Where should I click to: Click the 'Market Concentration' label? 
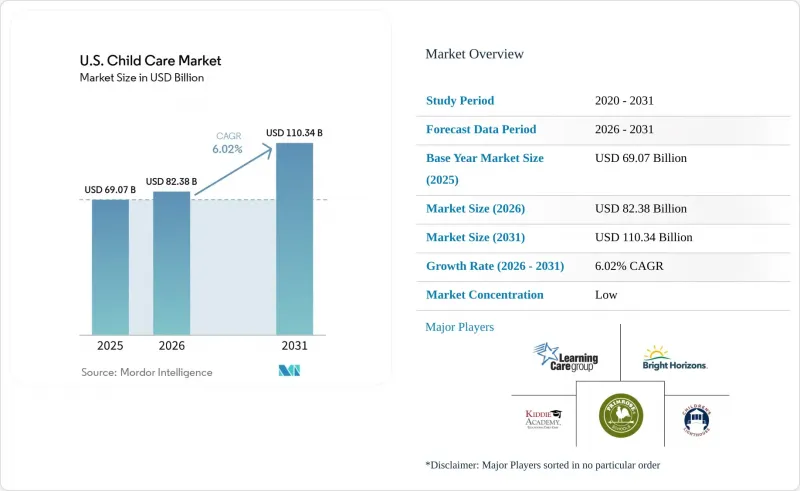[485, 294]
